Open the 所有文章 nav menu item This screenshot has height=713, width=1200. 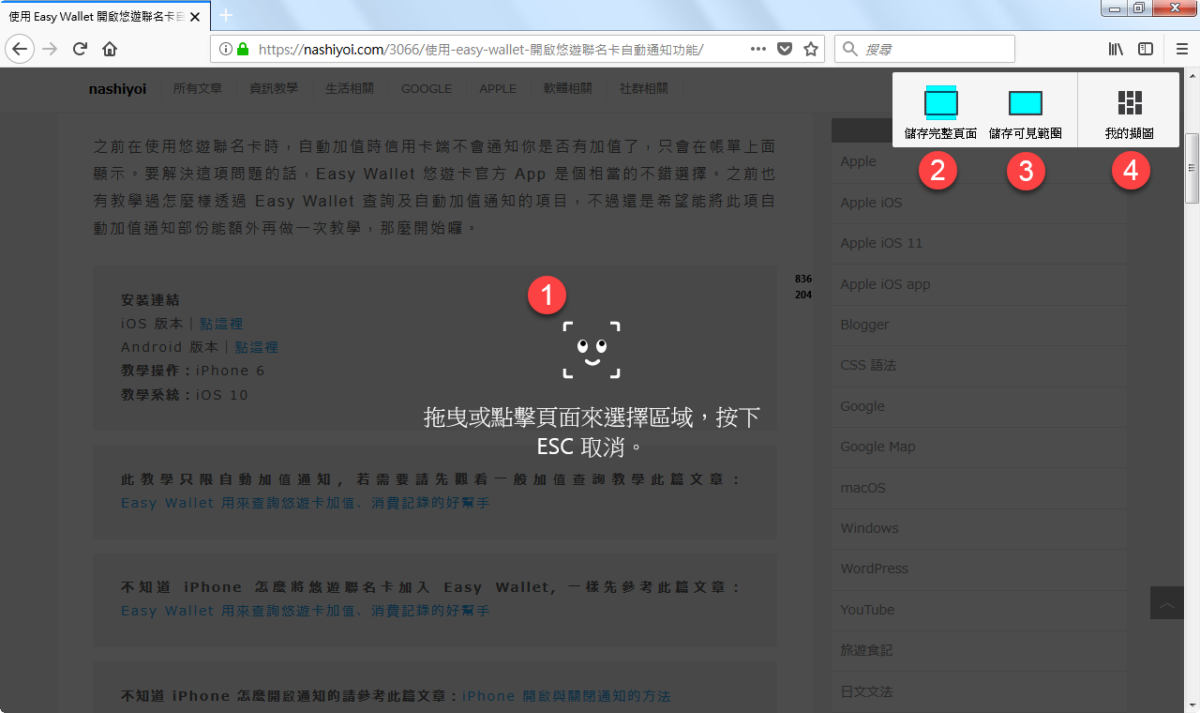pyautogui.click(x=197, y=88)
